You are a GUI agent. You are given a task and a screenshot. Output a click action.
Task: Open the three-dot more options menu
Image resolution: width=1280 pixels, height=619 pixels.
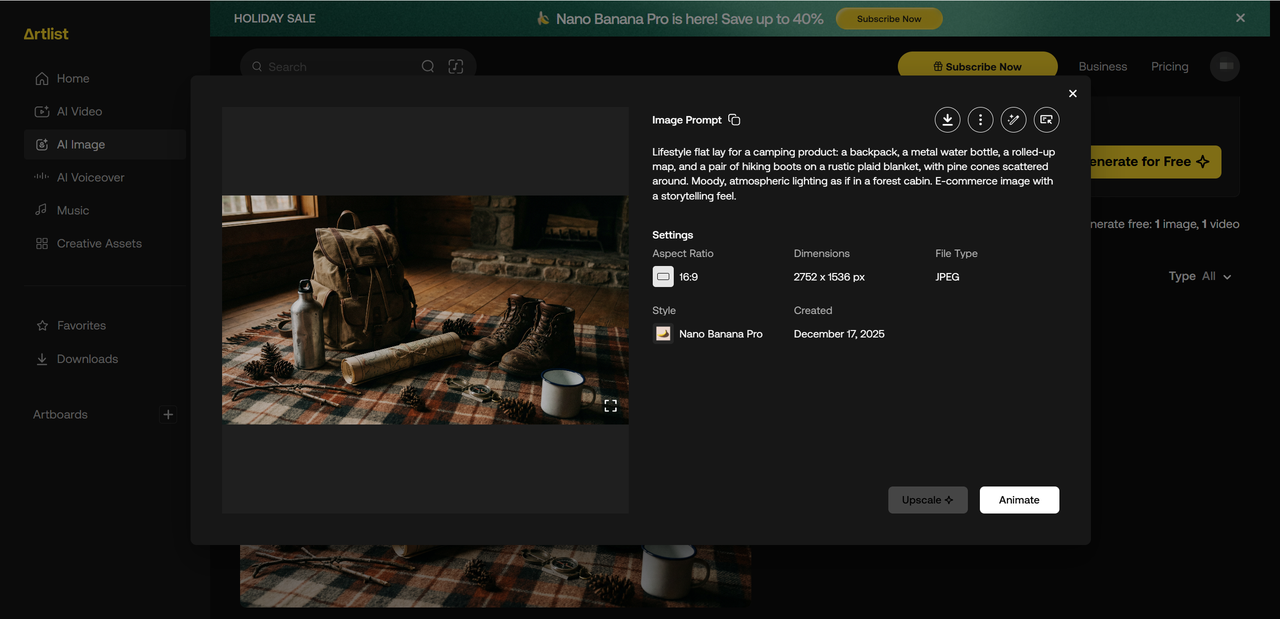980,120
